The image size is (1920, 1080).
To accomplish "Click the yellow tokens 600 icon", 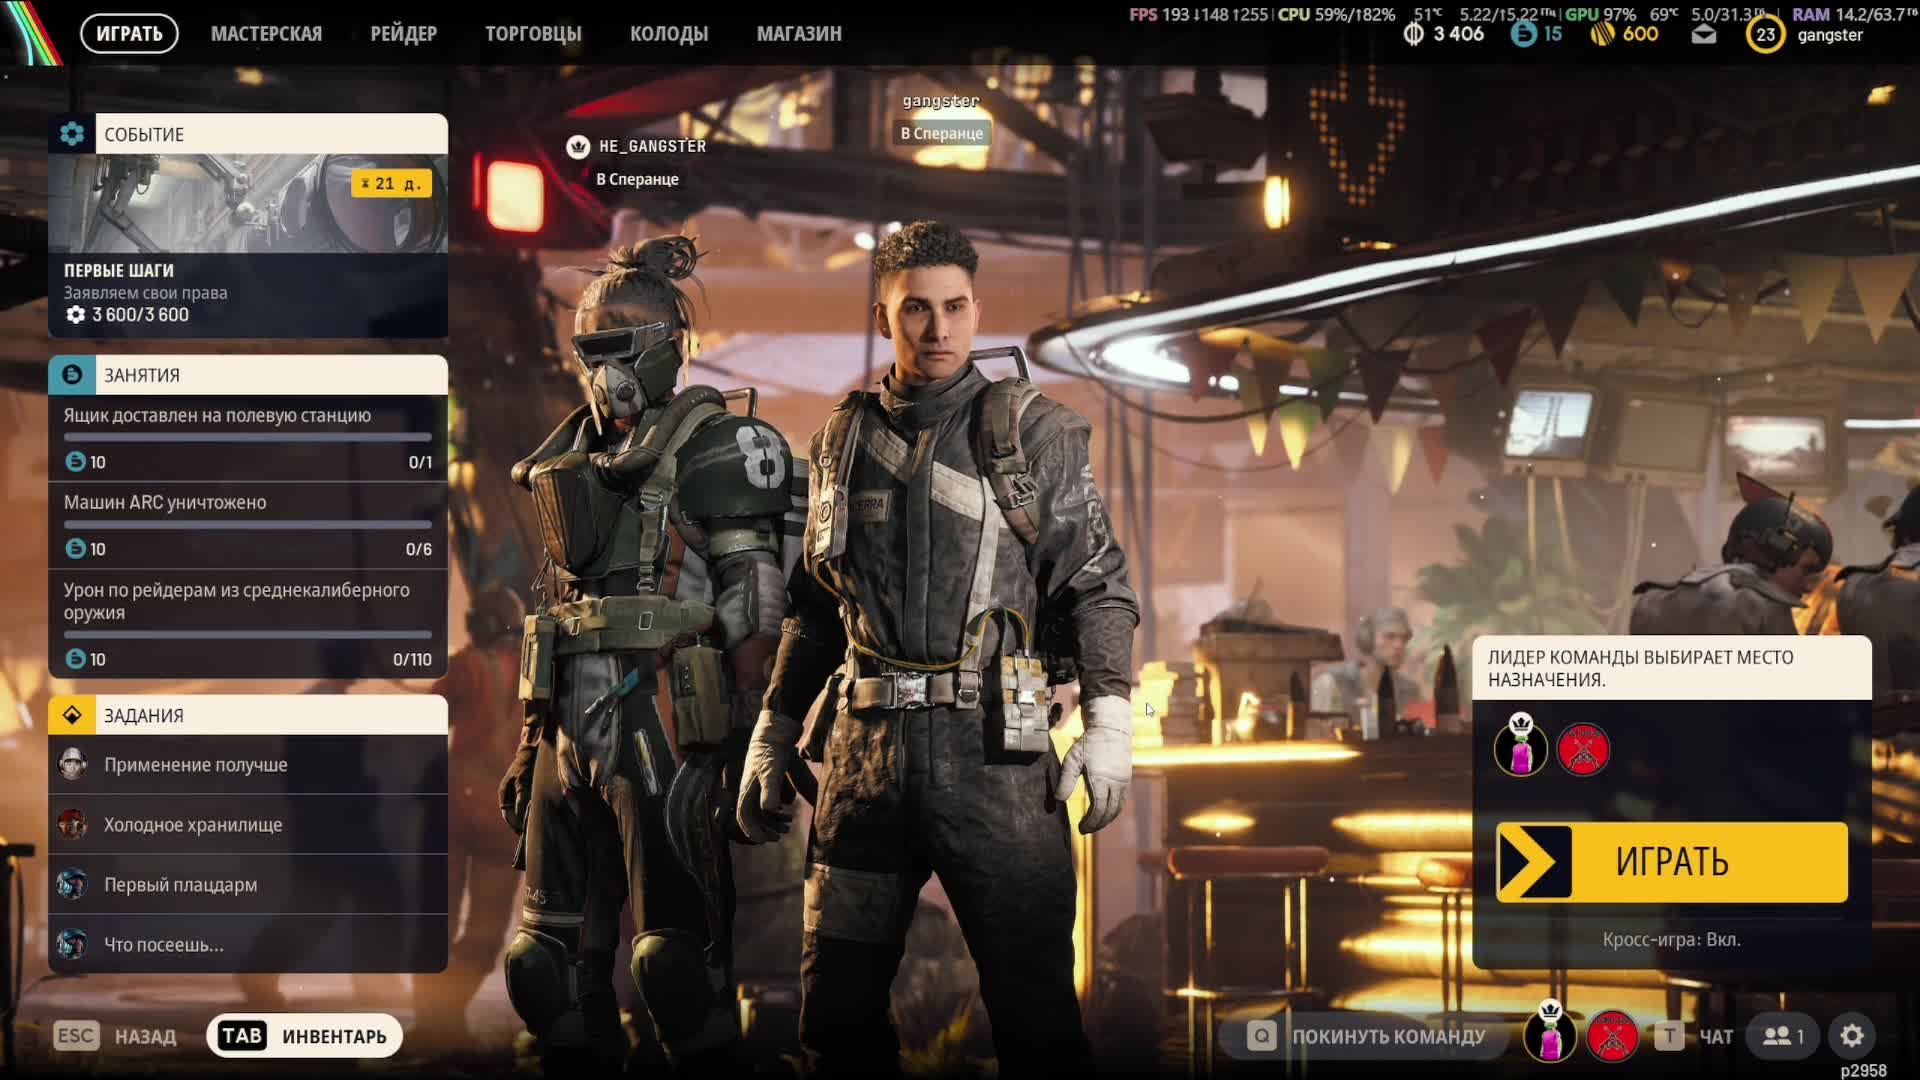I will pyautogui.click(x=1602, y=34).
